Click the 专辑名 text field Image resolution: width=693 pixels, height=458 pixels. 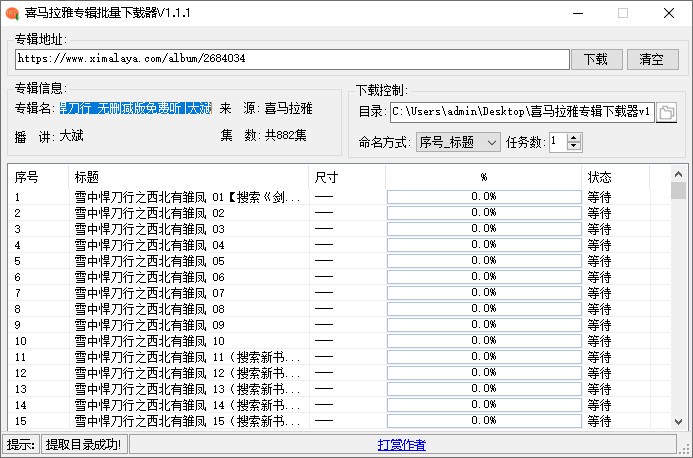[135, 108]
